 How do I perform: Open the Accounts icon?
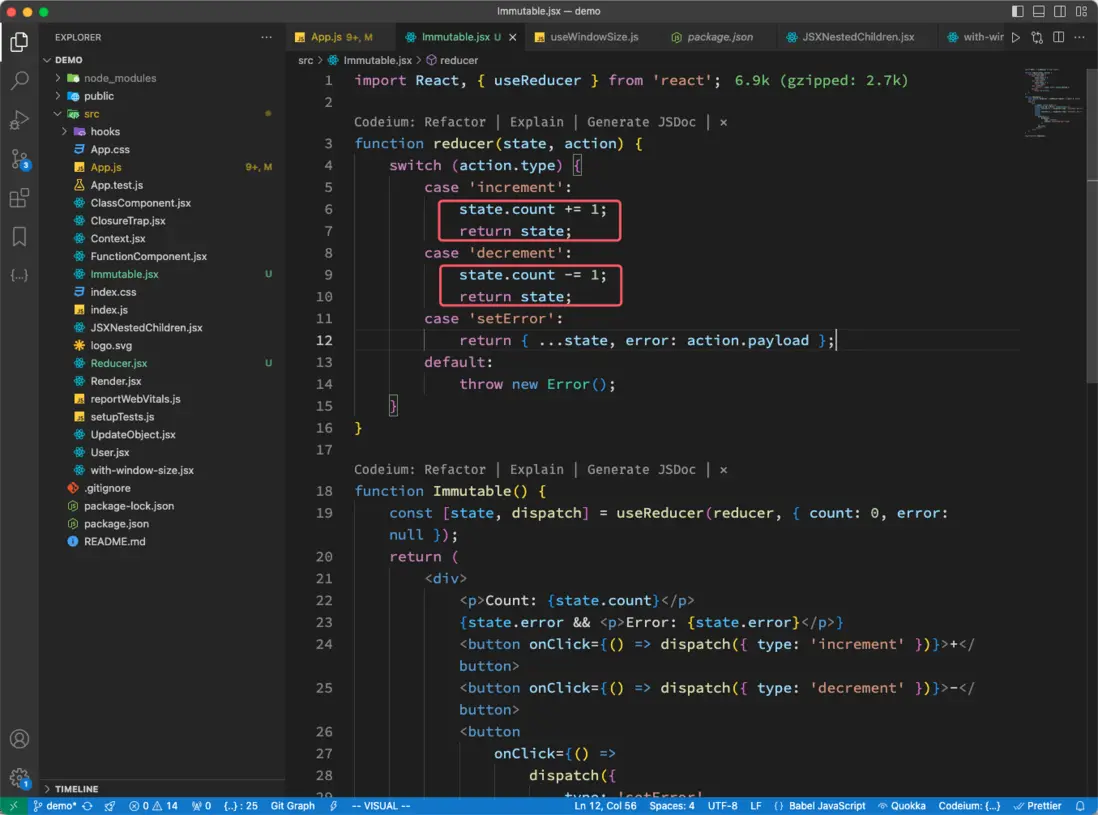click(x=19, y=740)
